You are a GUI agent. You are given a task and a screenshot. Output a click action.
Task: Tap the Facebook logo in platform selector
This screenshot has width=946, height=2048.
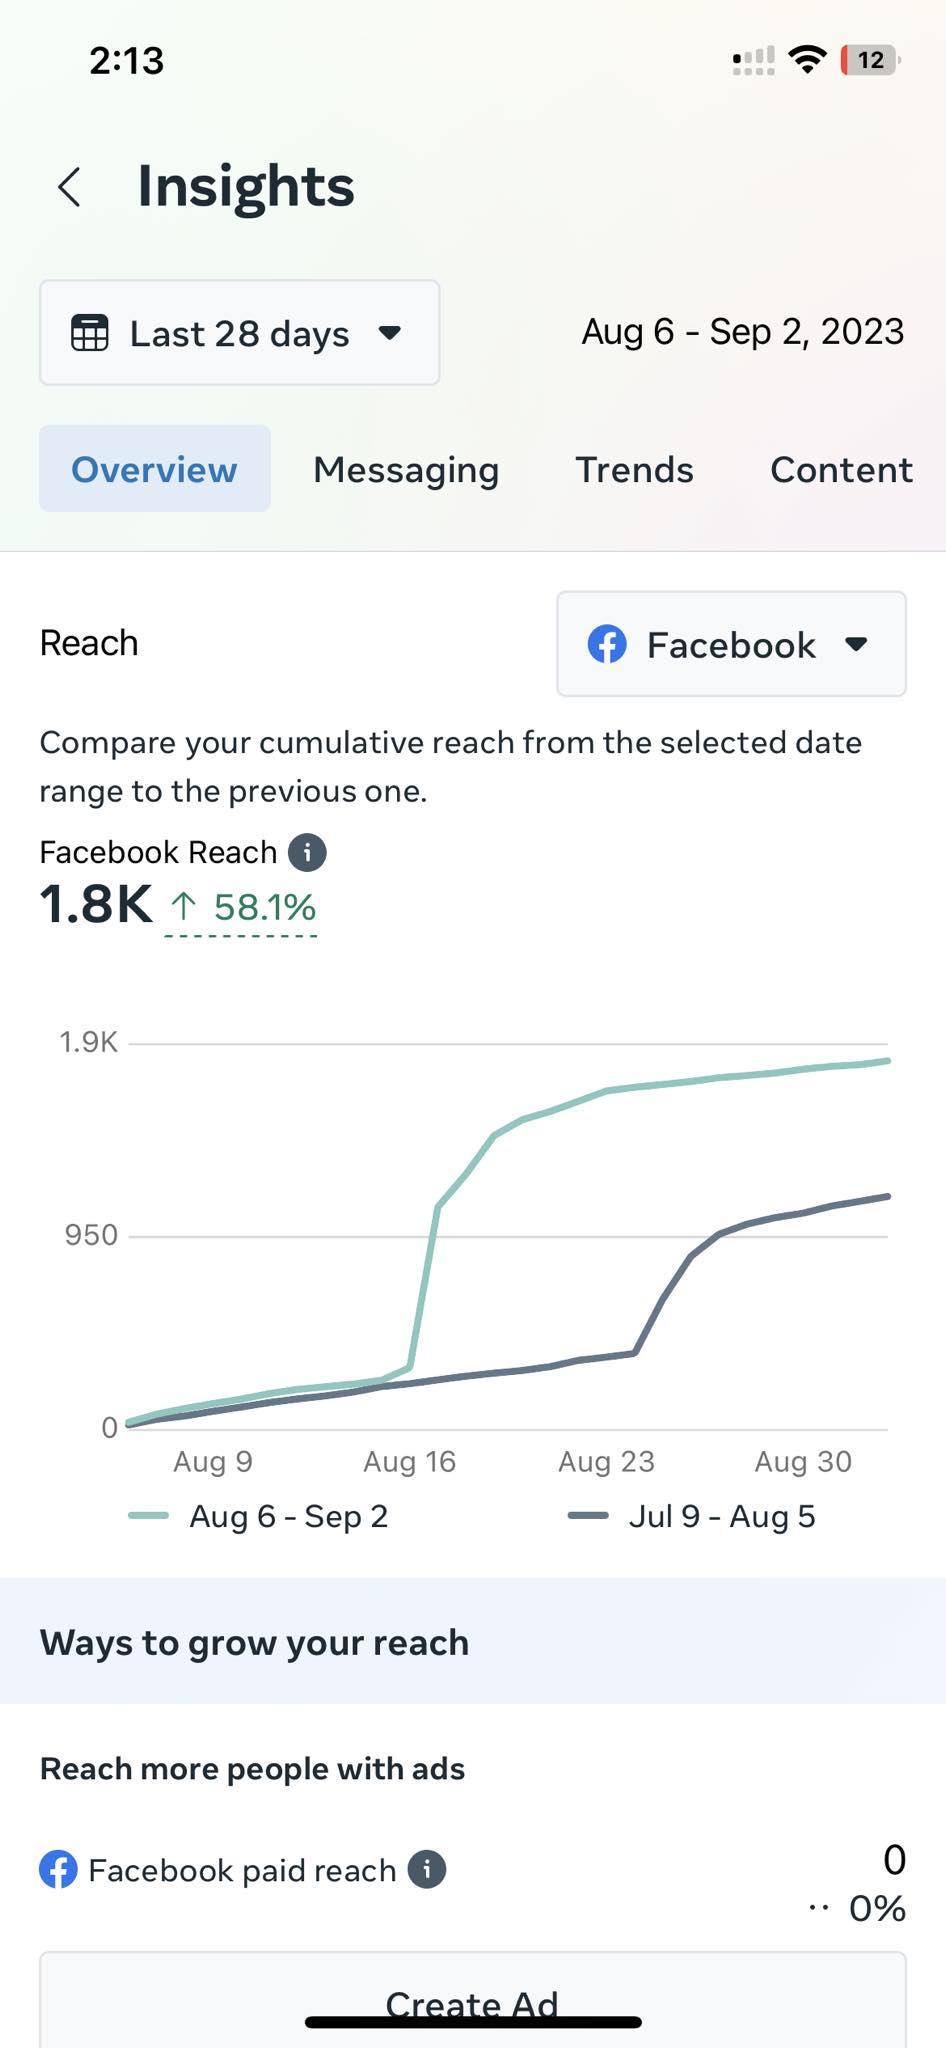607,645
